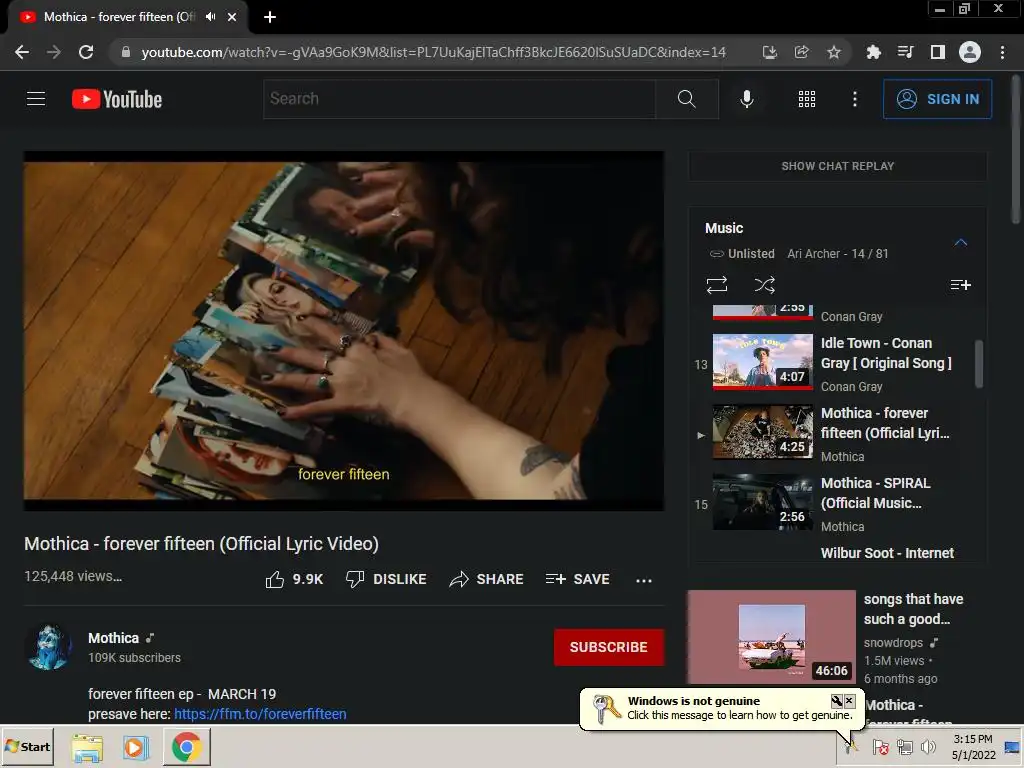
Task: Open the Mothica channel name link
Action: [x=114, y=638]
